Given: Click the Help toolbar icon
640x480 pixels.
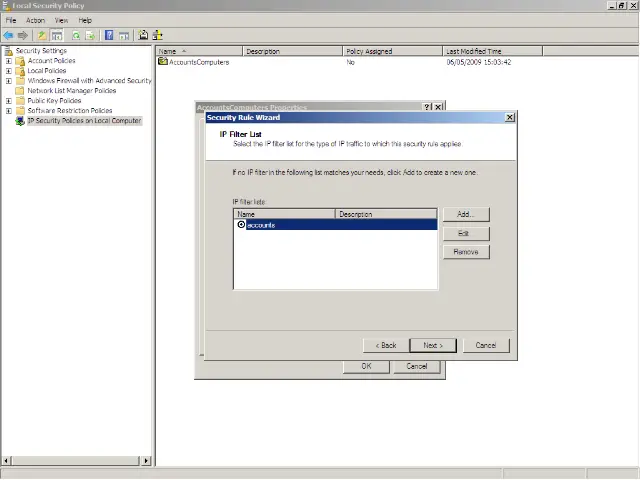Looking at the screenshot, I should click(x=109, y=35).
